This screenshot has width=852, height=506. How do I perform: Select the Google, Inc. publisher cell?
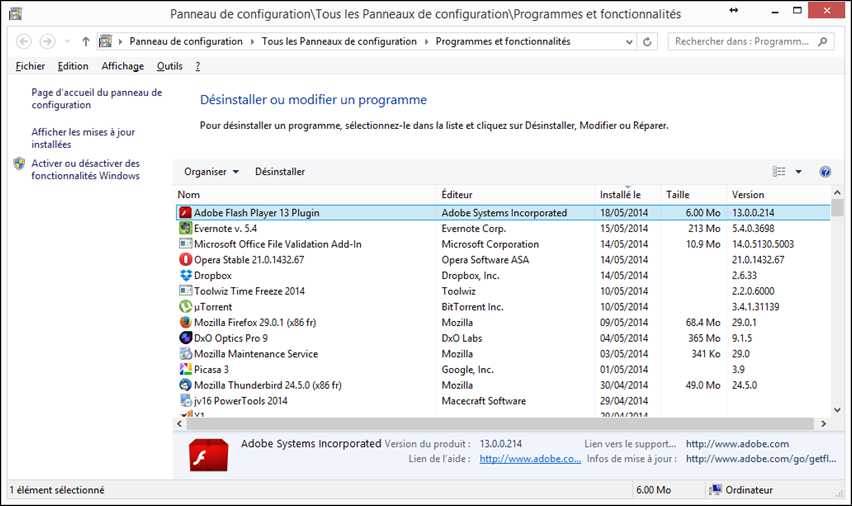[467, 370]
